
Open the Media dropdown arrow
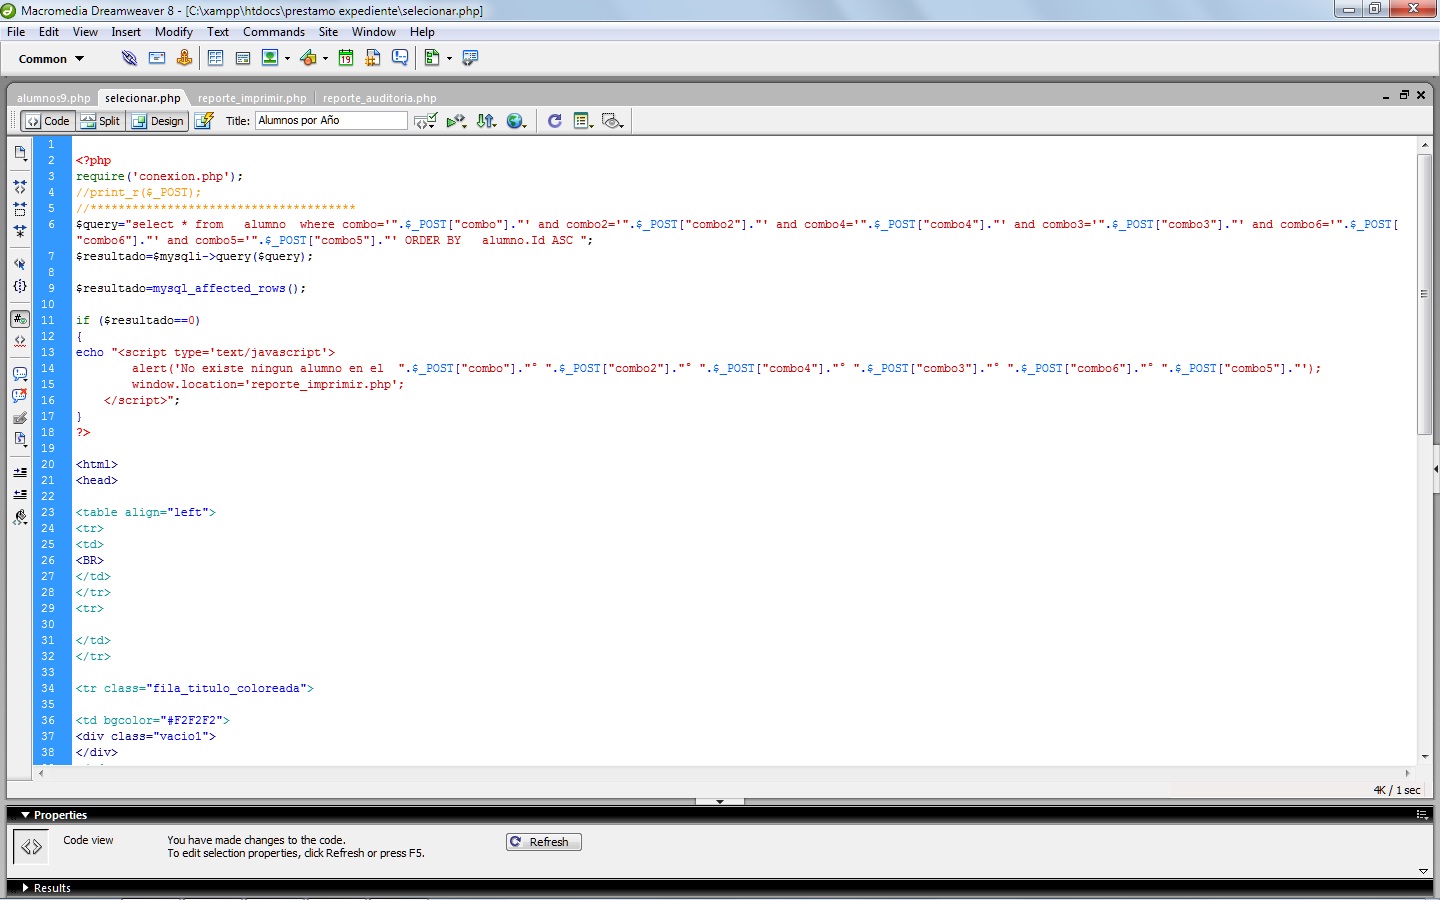tap(325, 59)
